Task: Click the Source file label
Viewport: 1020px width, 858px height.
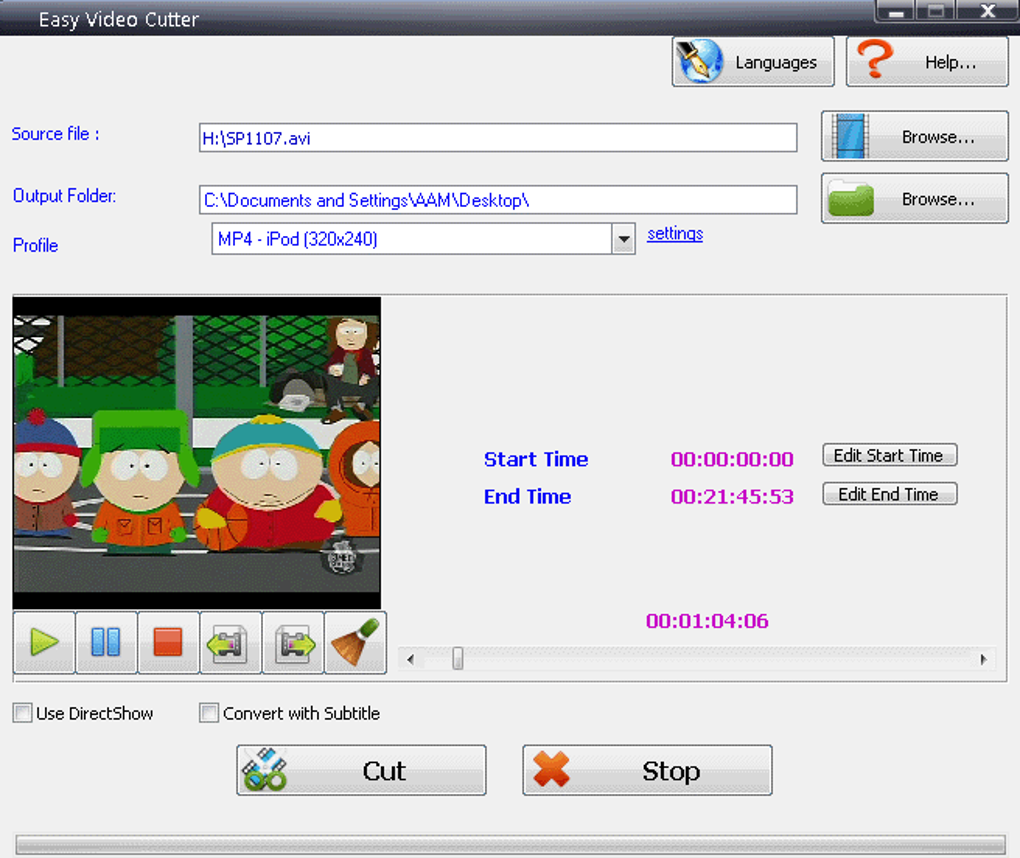Action: click(x=55, y=133)
